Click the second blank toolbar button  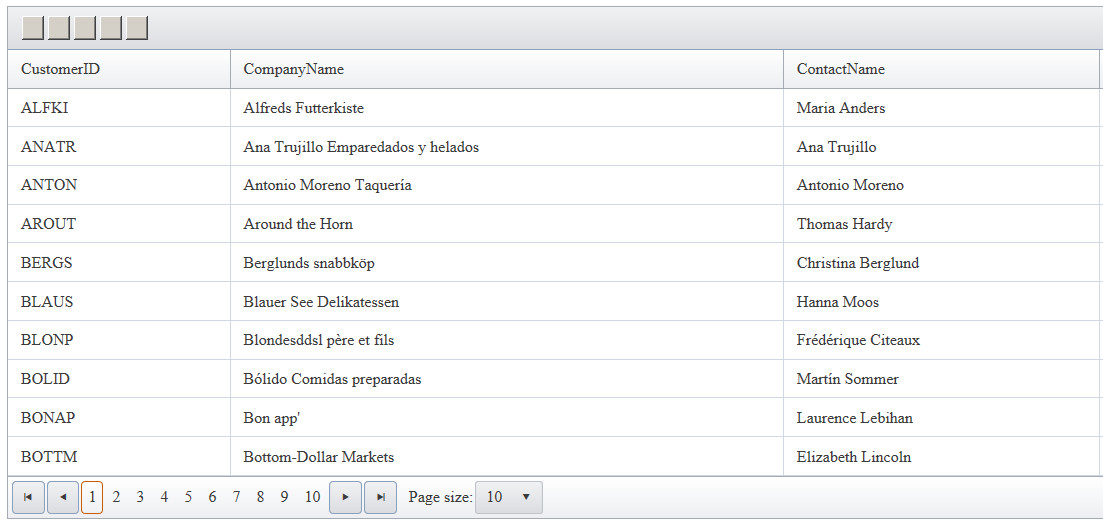pos(59,28)
